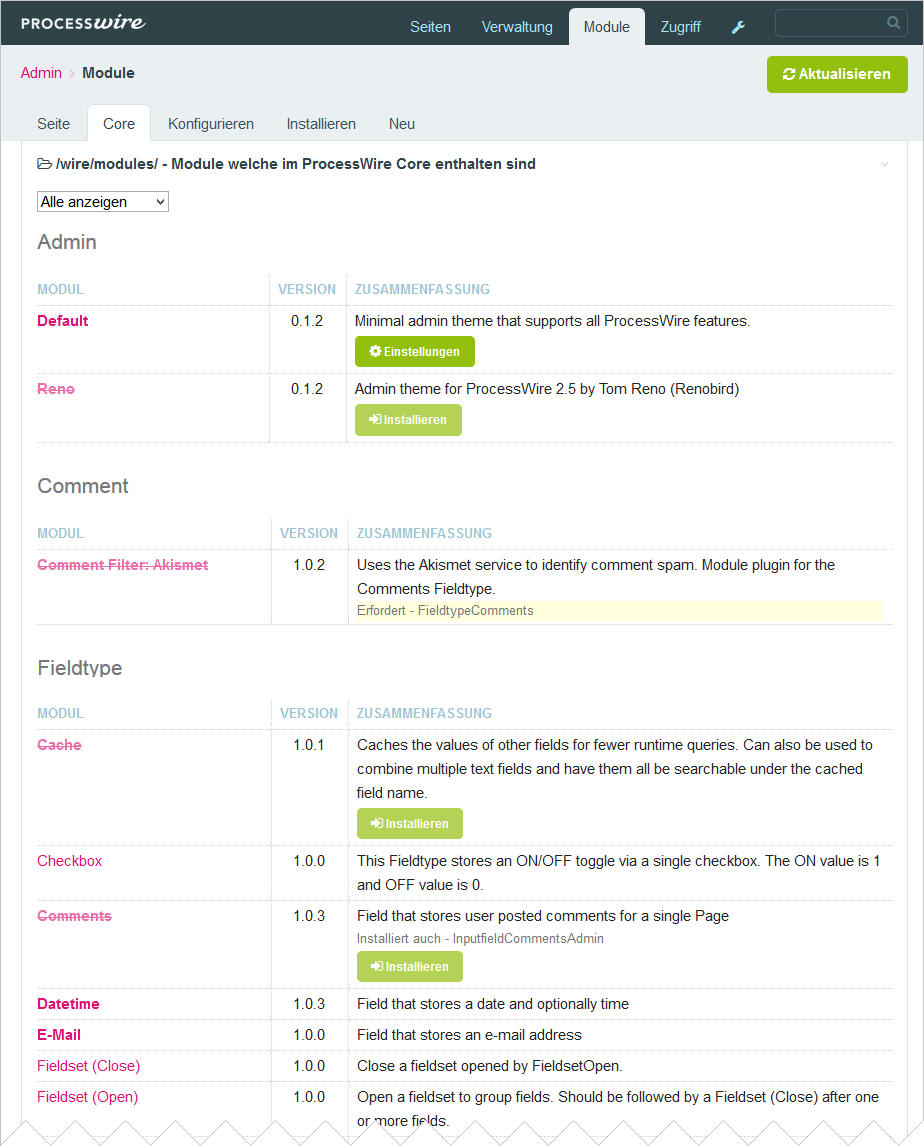This screenshot has width=924, height=1146.
Task: Open the Seiten top menu
Action: pyautogui.click(x=430, y=27)
